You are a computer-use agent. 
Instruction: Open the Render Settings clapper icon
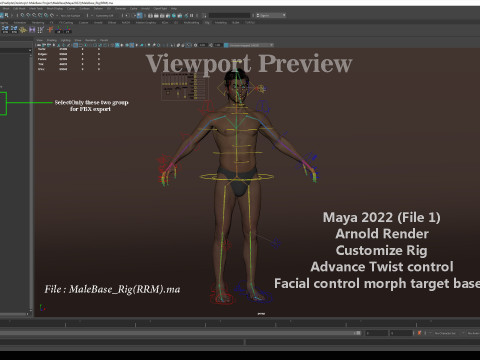pyautogui.click(x=168, y=15)
